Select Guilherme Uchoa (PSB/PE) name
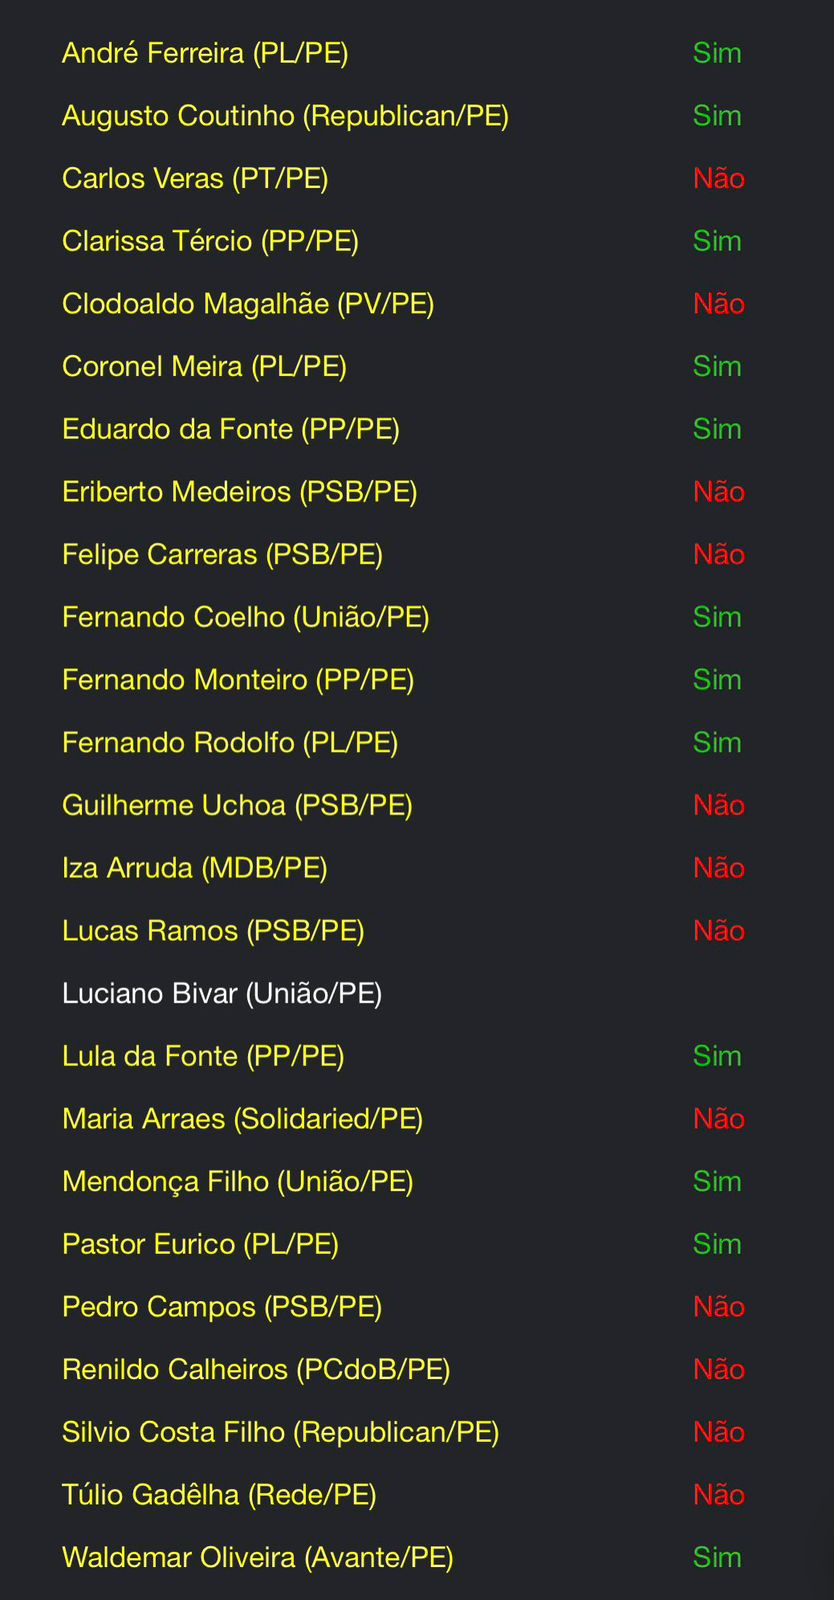 [x=237, y=805]
